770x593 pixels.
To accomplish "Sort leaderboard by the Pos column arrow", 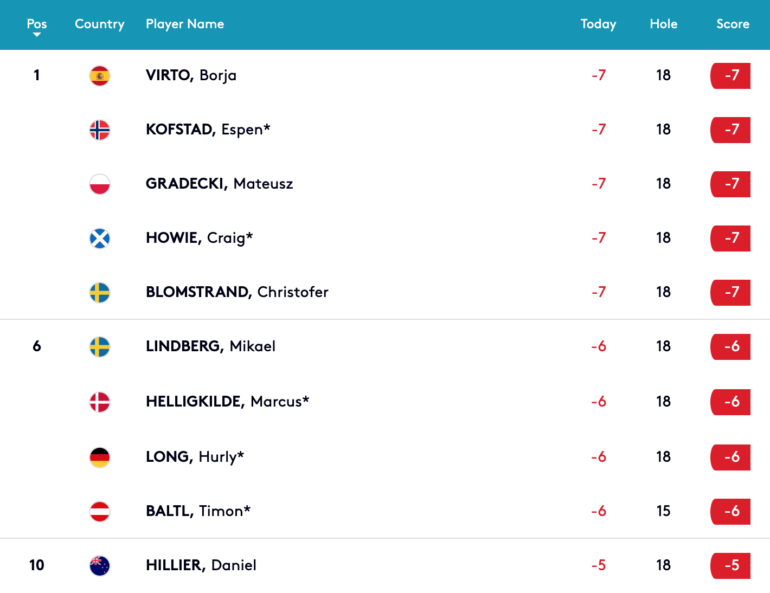I will [37, 34].
